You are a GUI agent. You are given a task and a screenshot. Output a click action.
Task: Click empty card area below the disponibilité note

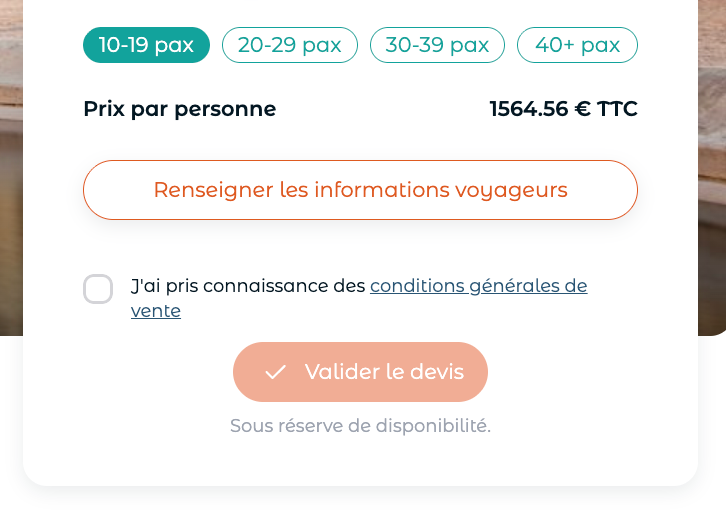(360, 461)
